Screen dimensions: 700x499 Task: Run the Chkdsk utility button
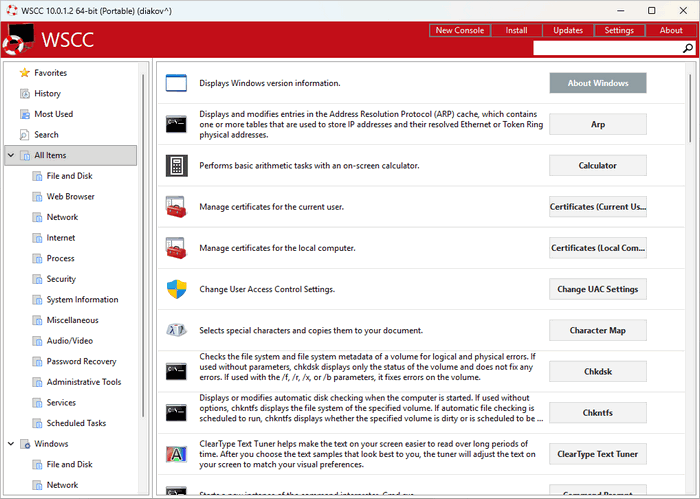click(x=598, y=372)
